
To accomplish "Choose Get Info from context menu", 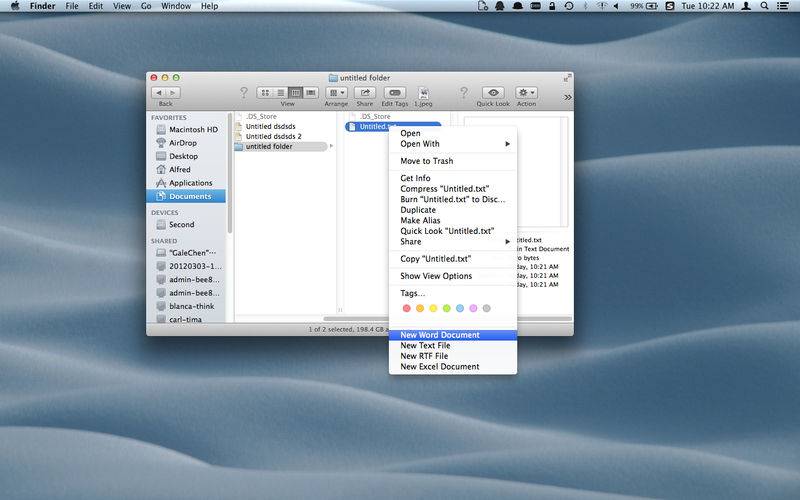I will (453, 178).
